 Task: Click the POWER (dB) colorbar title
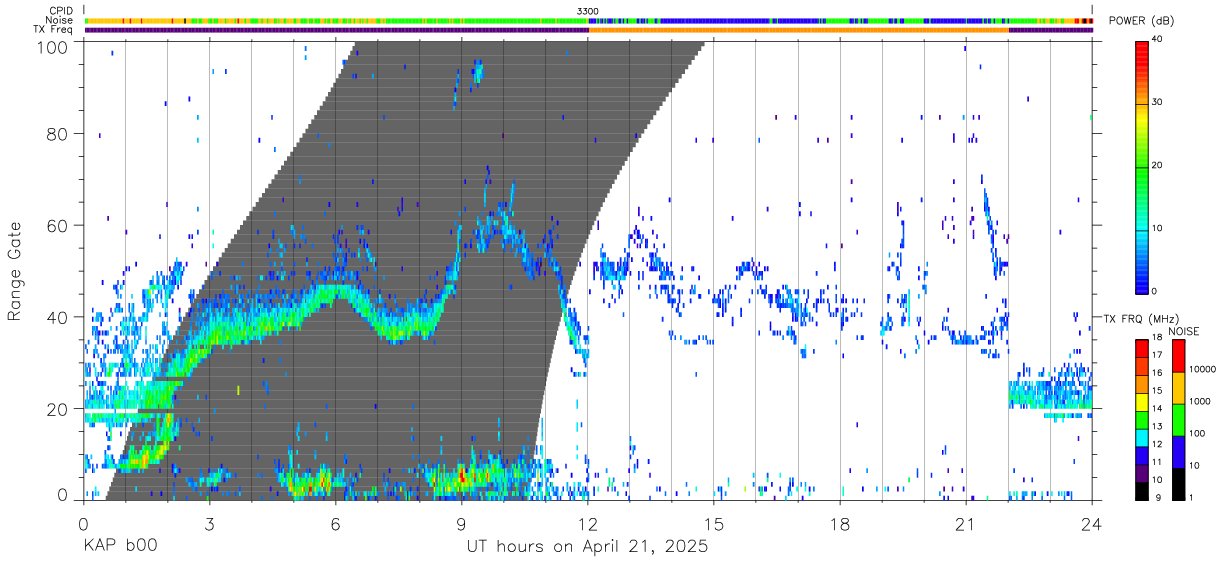(x=1141, y=22)
